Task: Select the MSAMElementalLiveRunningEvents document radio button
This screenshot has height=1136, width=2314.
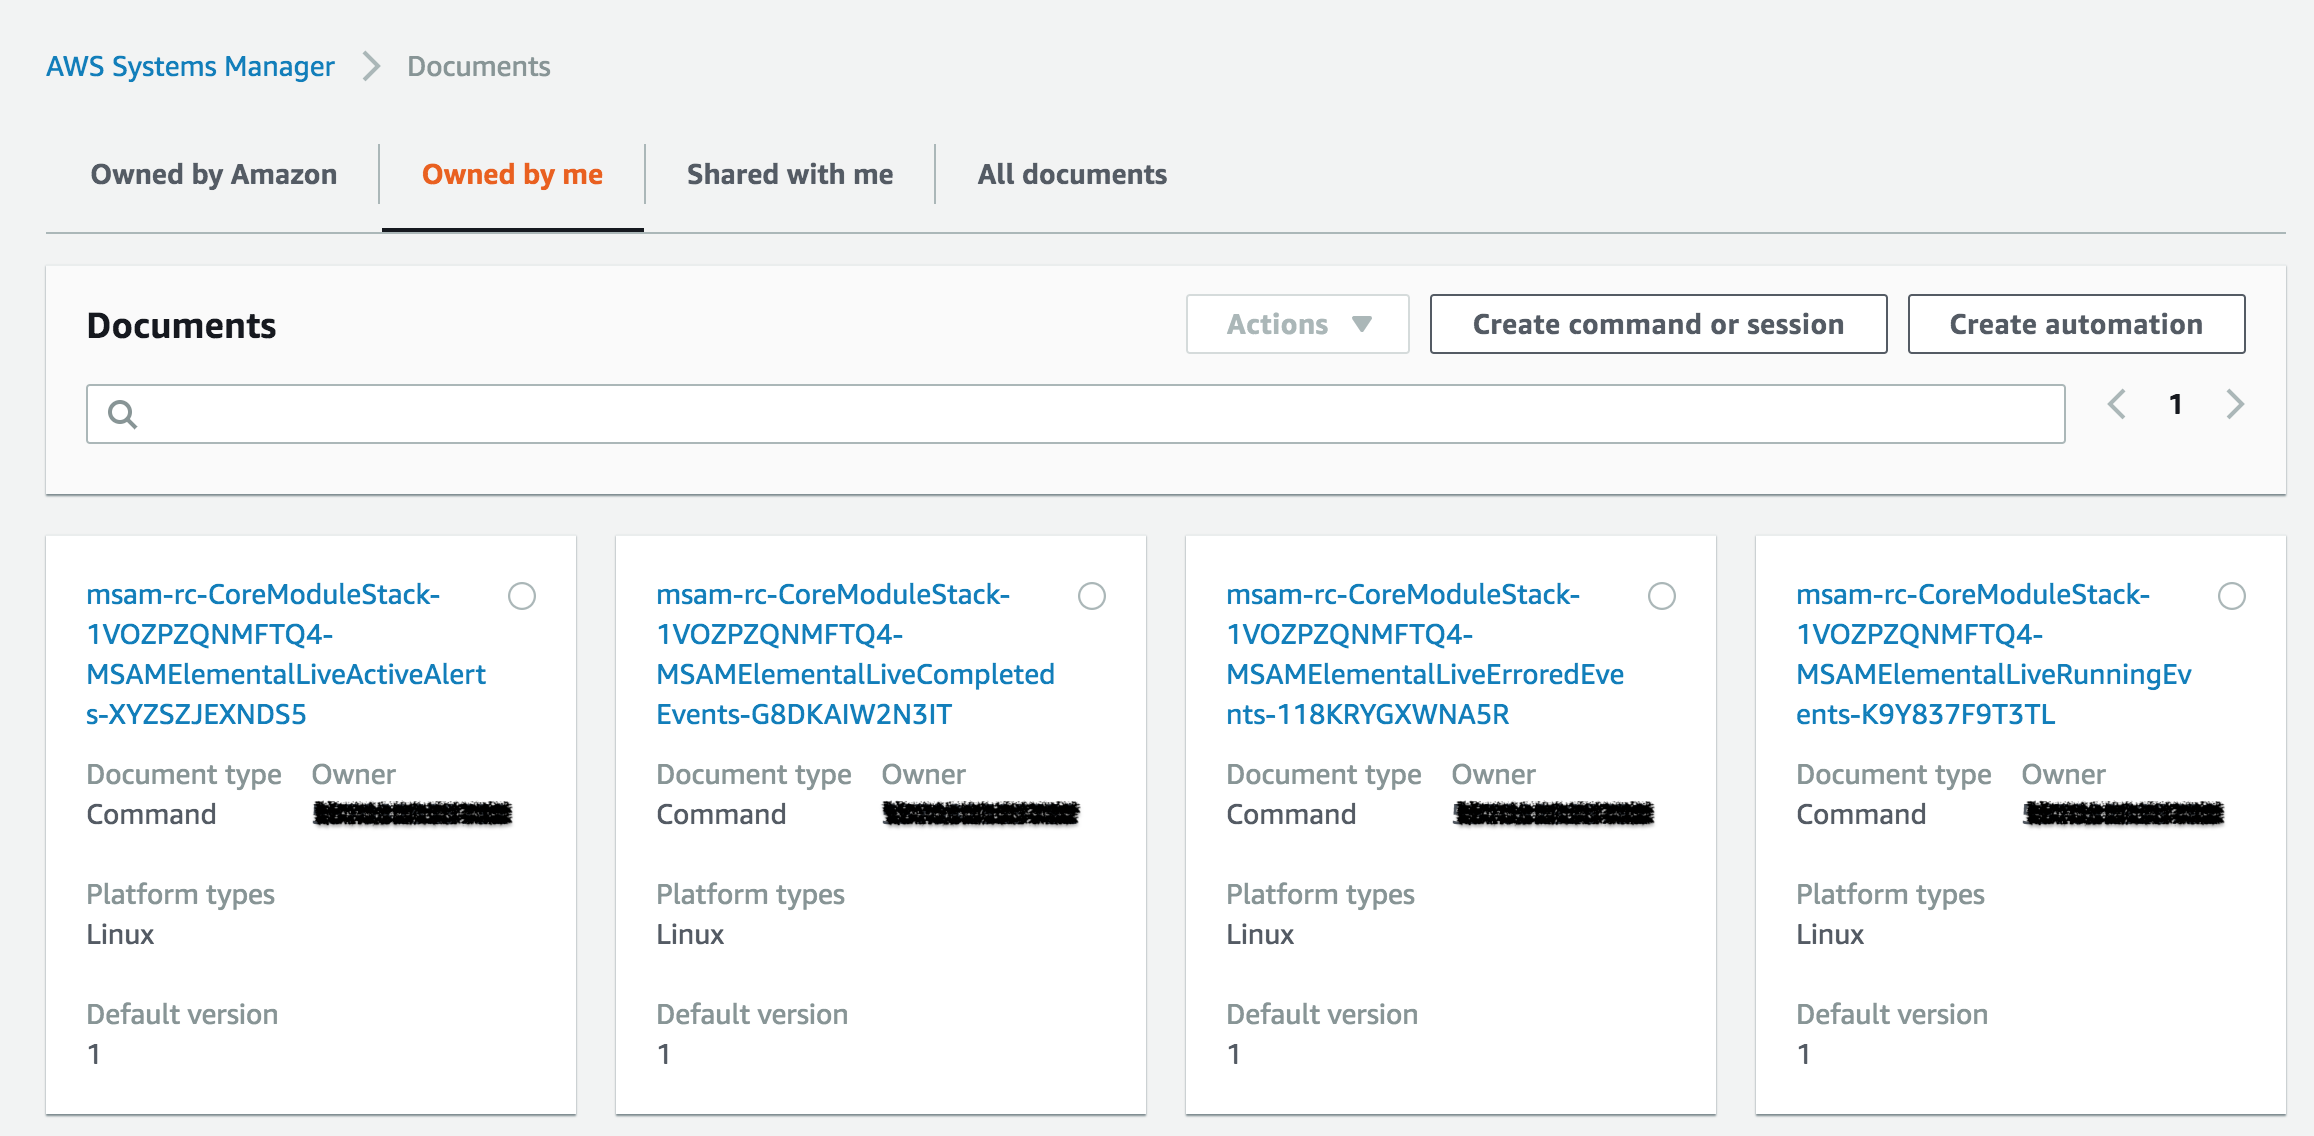Action: coord(2232,596)
